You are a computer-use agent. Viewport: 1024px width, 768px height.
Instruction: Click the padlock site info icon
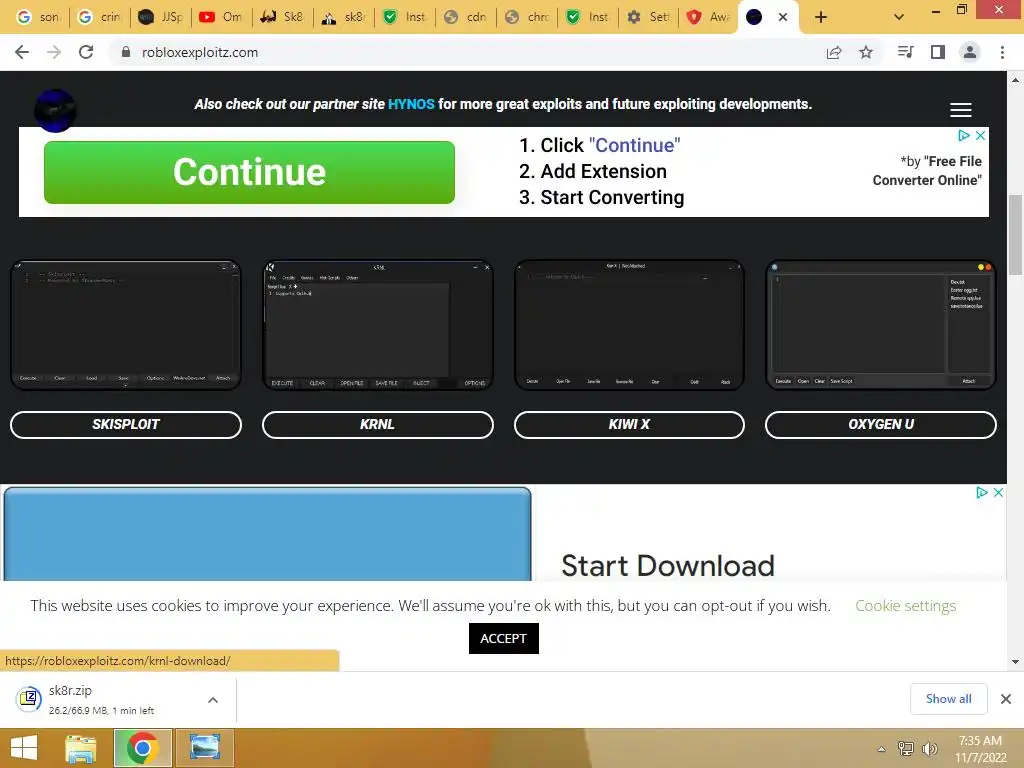(126, 52)
